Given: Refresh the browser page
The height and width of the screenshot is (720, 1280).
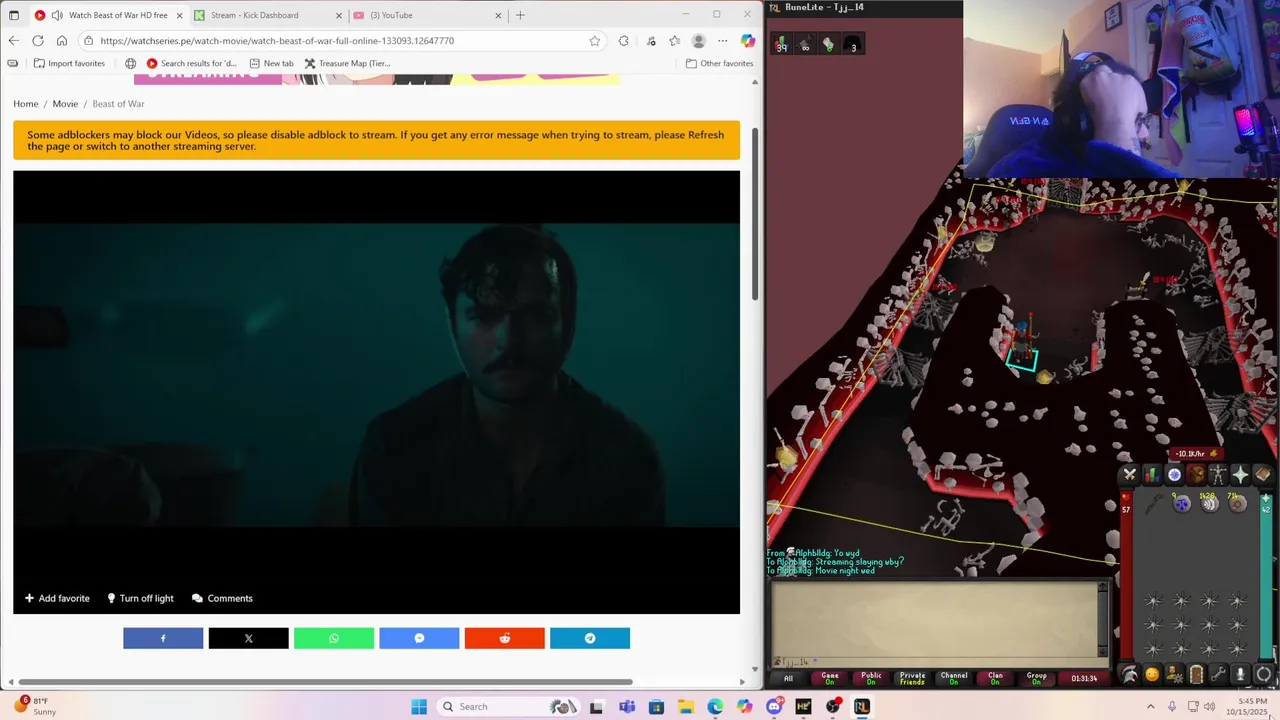Looking at the screenshot, I should [x=38, y=41].
